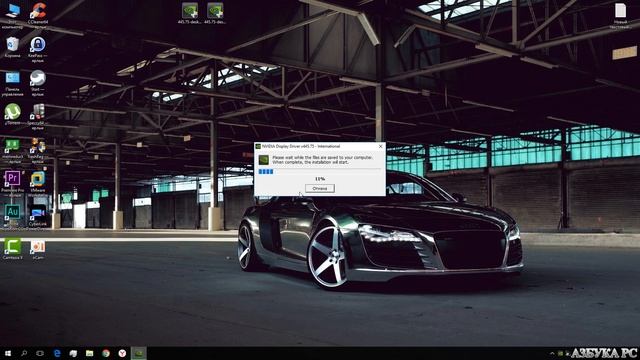Select the Adobe Premiere Pro desktop icon
640x360 pixels.
(x=13, y=184)
